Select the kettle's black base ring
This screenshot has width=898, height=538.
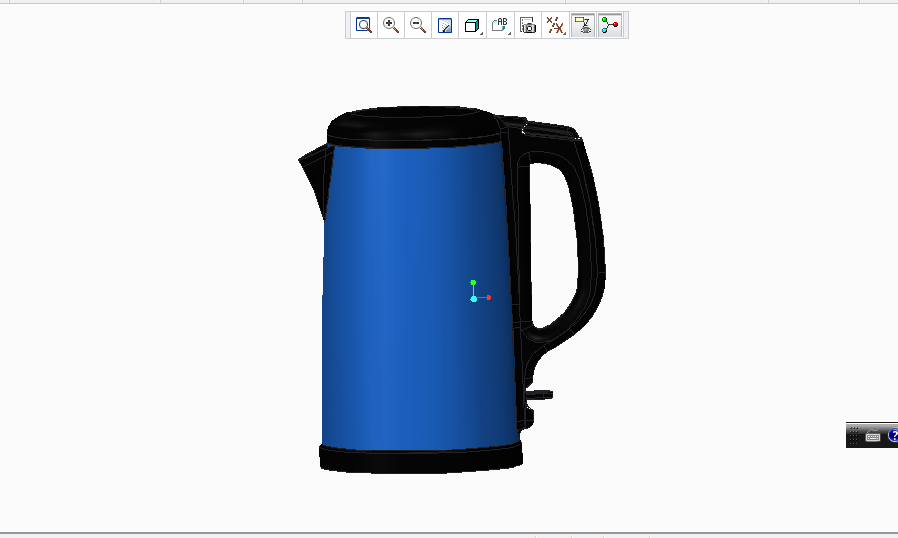pyautogui.click(x=421, y=460)
